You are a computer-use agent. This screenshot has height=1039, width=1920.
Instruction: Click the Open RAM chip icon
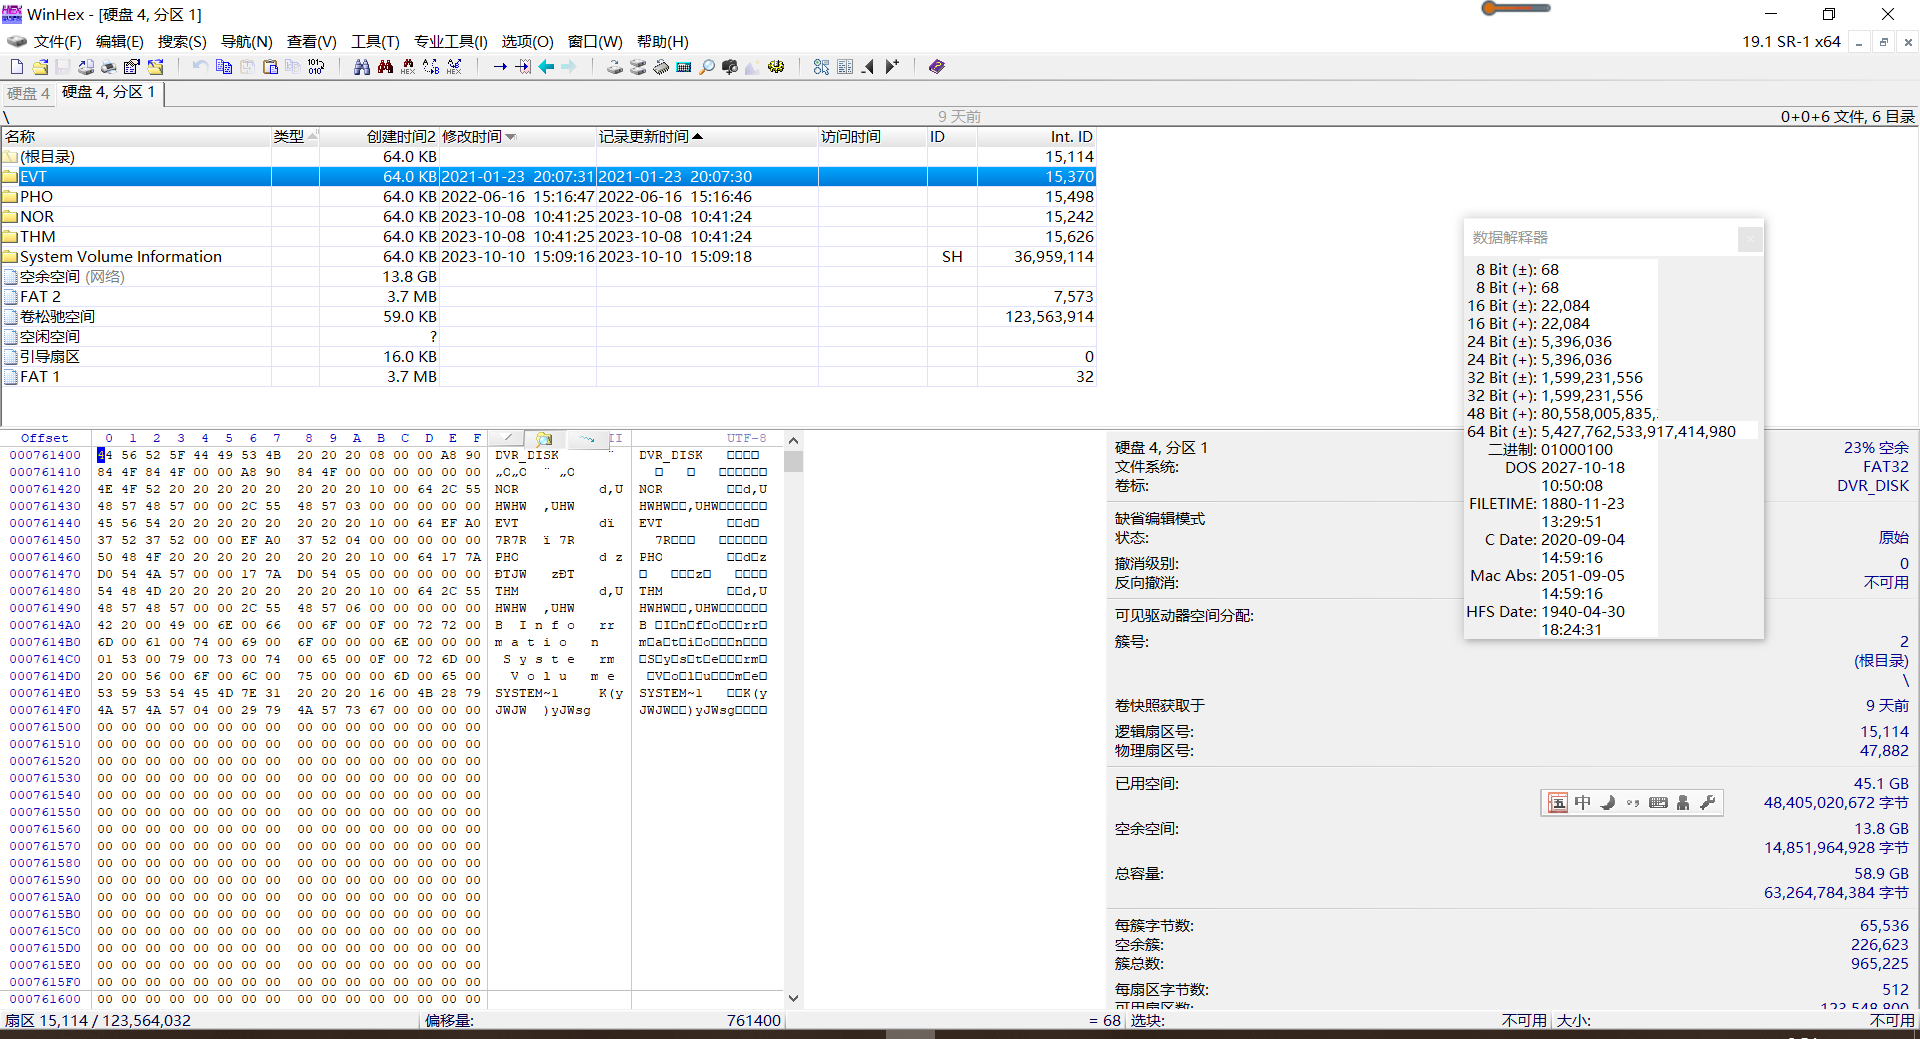[661, 67]
